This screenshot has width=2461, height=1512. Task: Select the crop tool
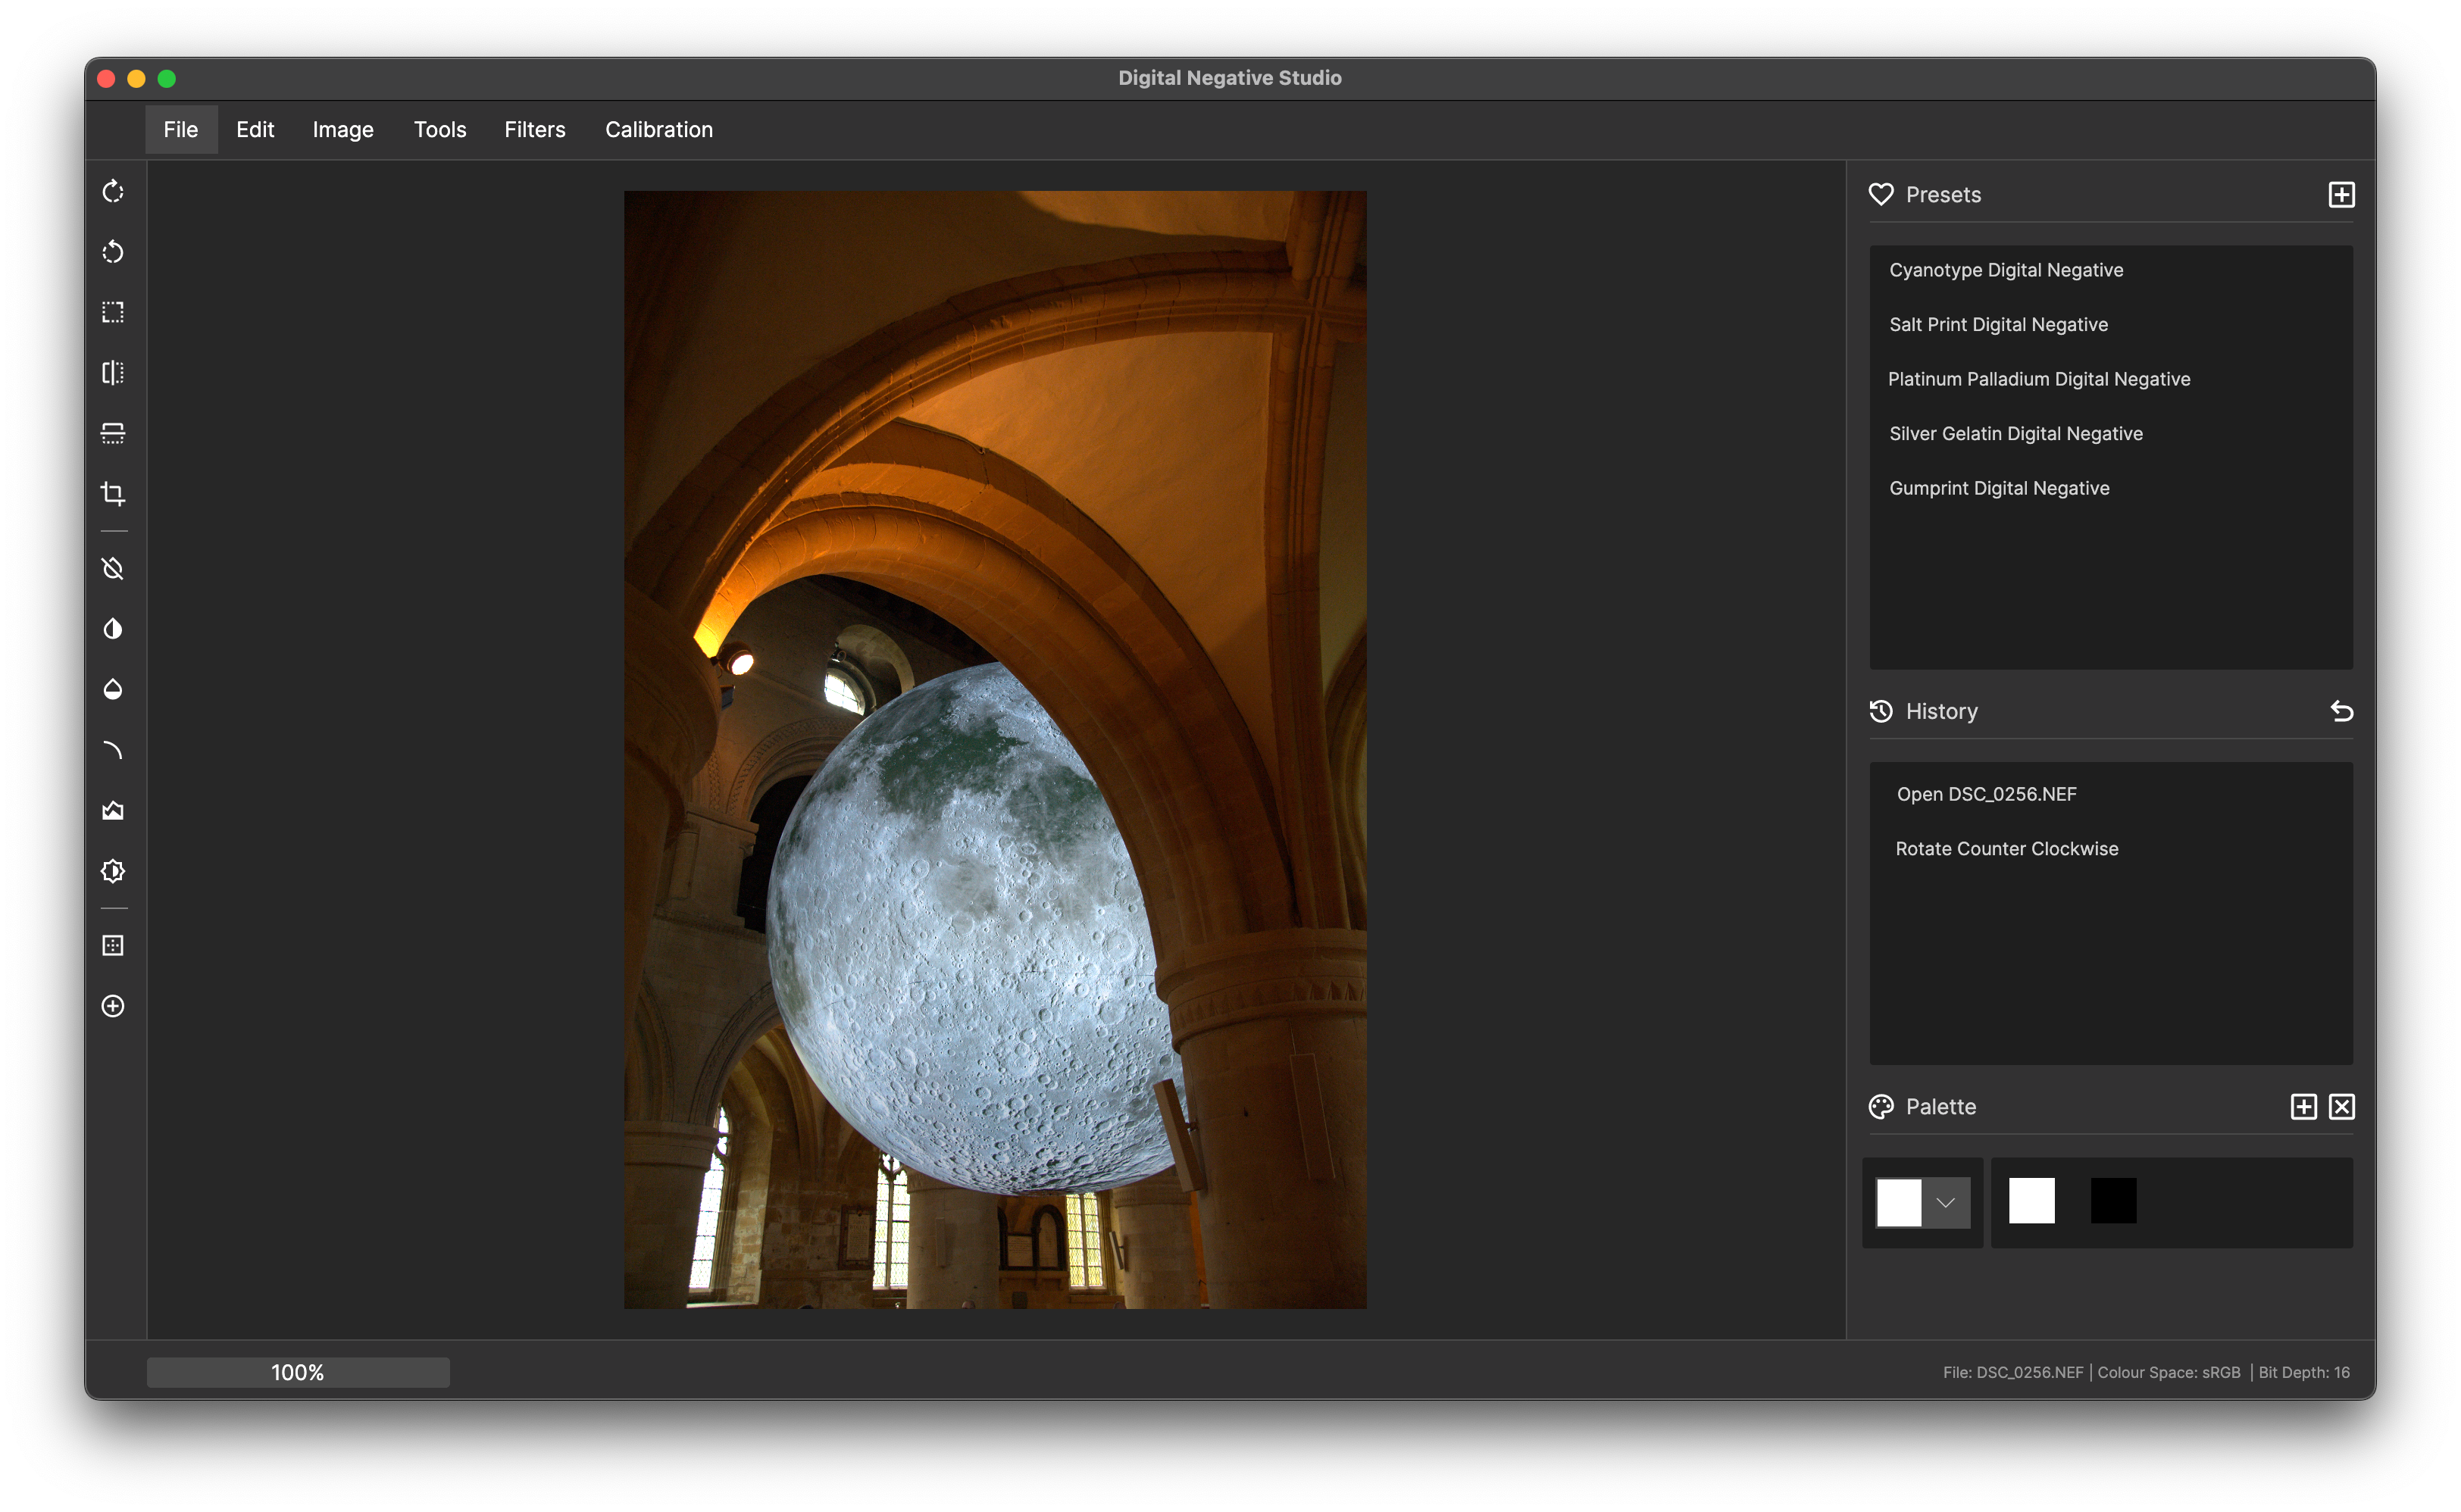click(113, 494)
